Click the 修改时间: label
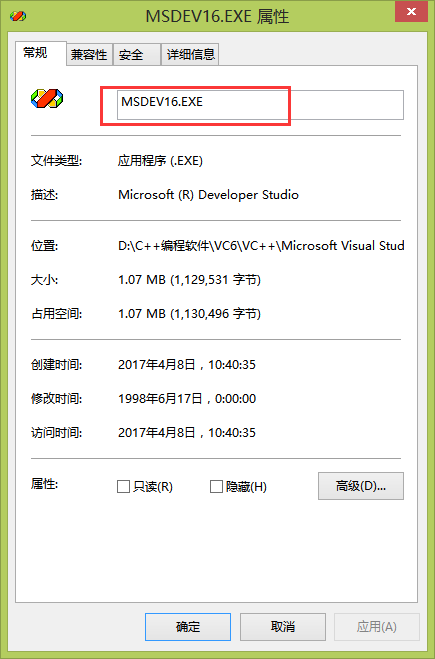 click(56, 398)
